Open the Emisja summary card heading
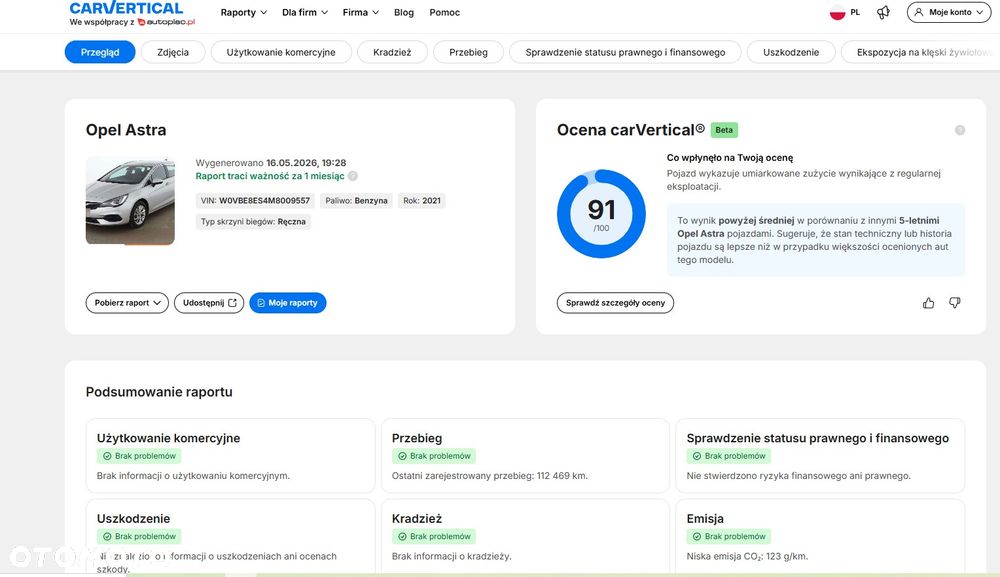 point(705,518)
